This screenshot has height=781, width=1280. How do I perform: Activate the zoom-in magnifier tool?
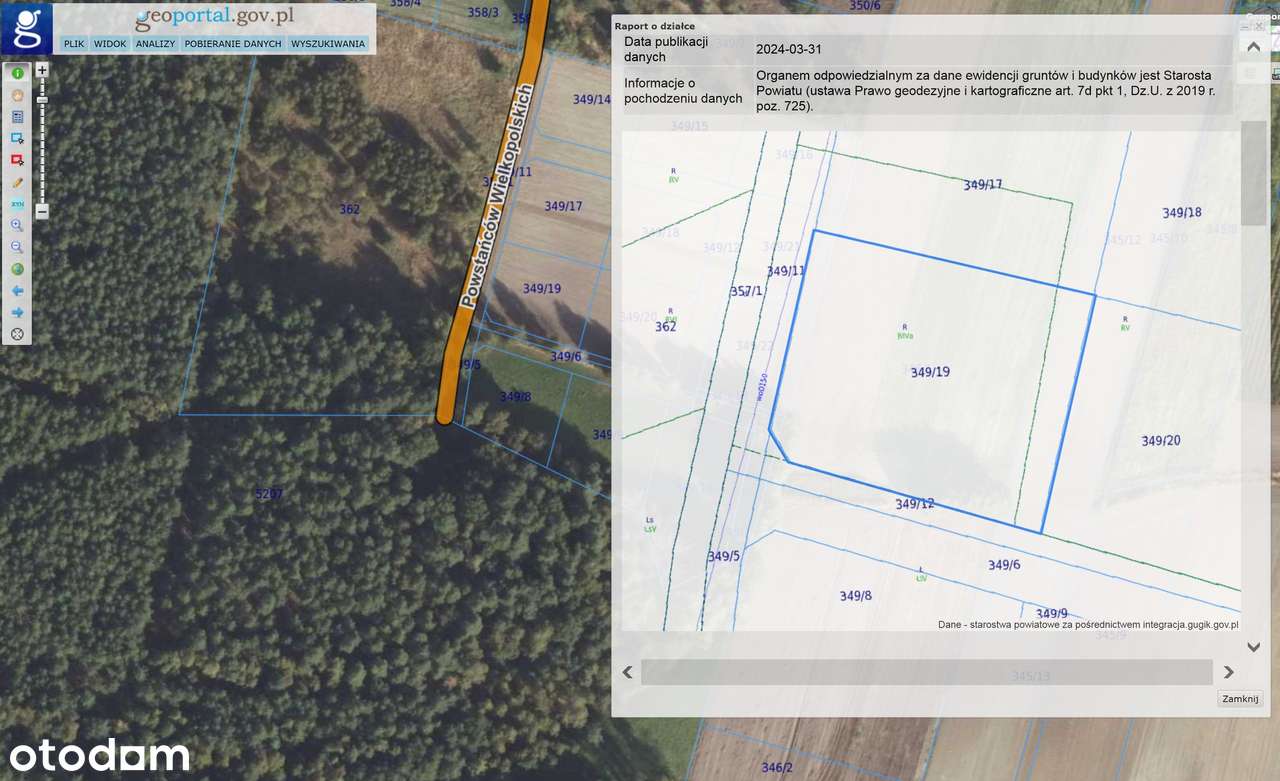tap(17, 226)
